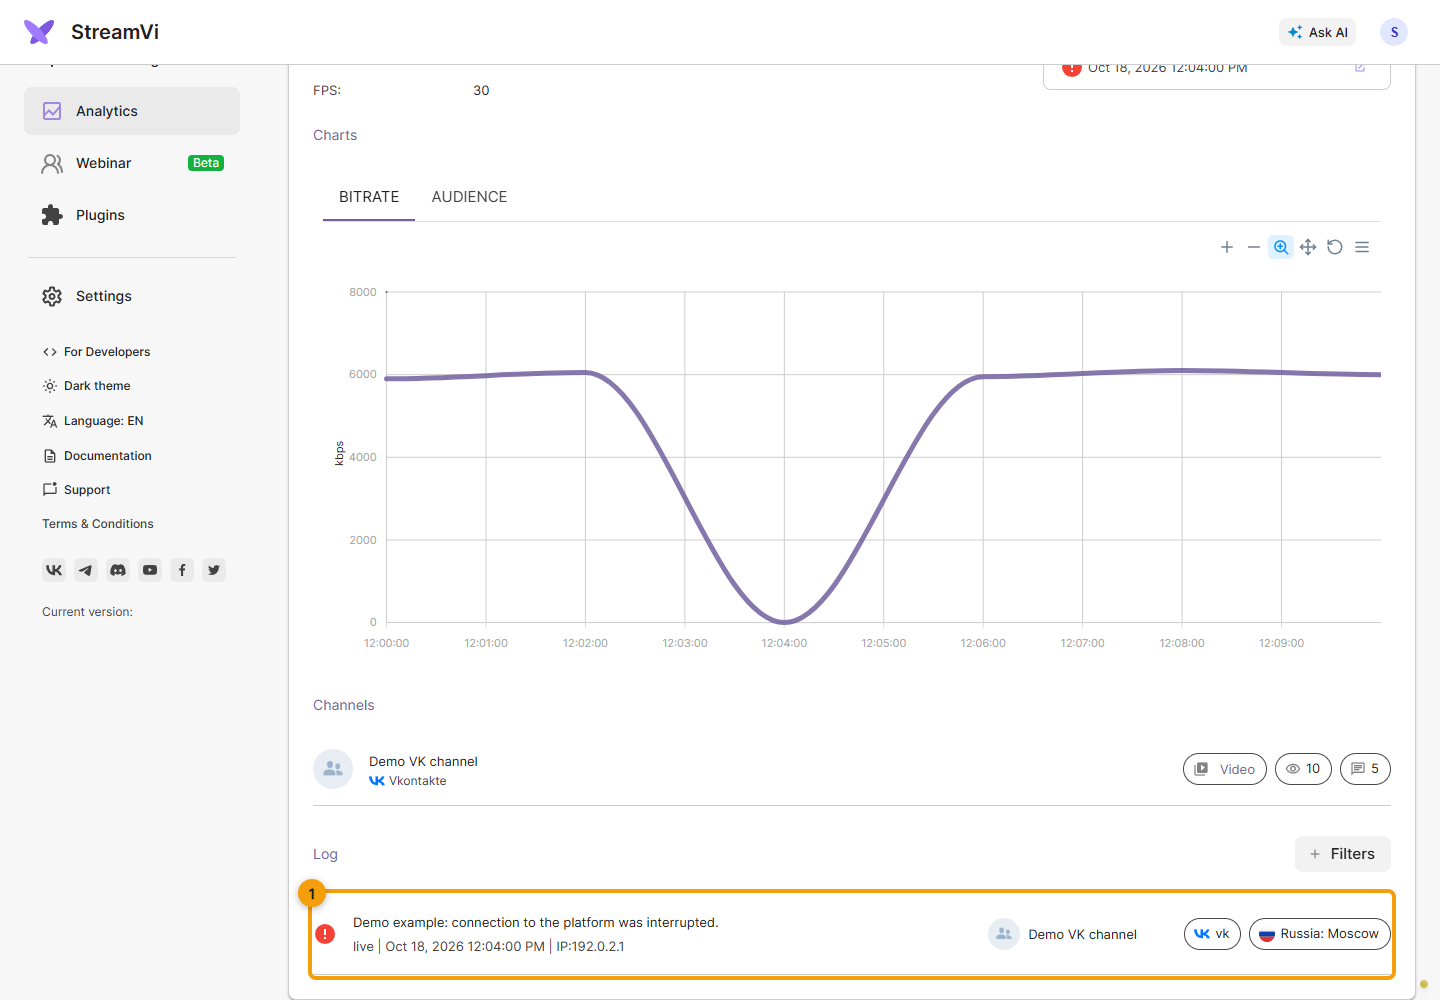Open the YouTube social icon
1440x1000 pixels.
tap(150, 570)
